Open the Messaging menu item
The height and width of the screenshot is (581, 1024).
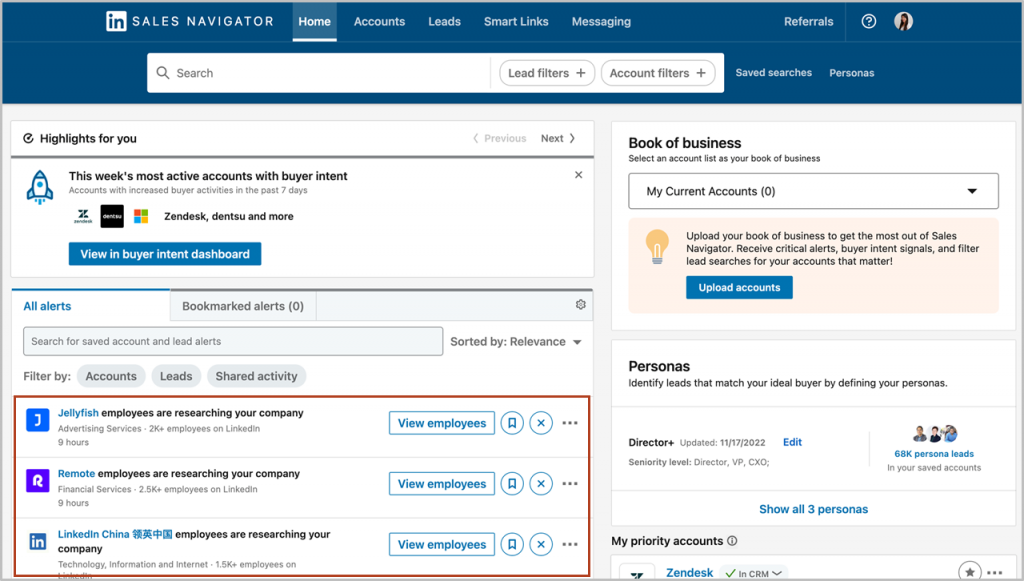click(601, 21)
